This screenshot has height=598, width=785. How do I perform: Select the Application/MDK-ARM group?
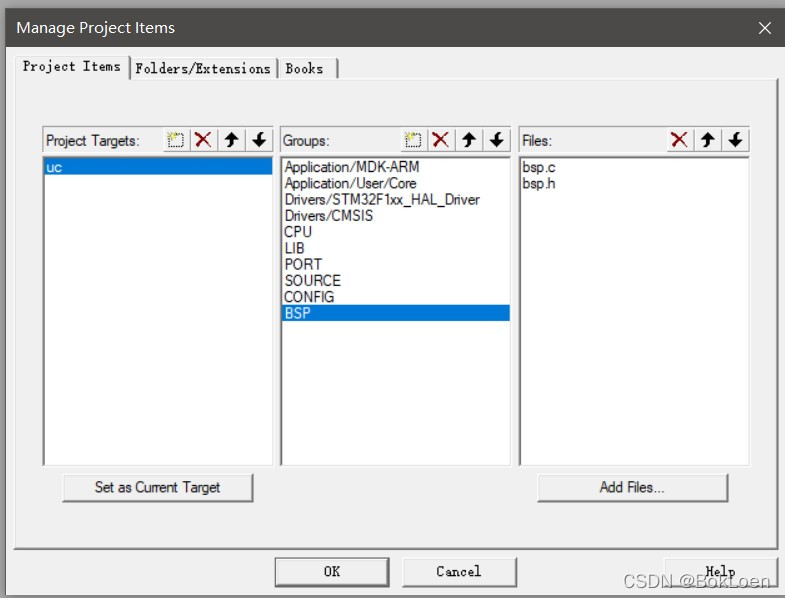tap(396, 167)
